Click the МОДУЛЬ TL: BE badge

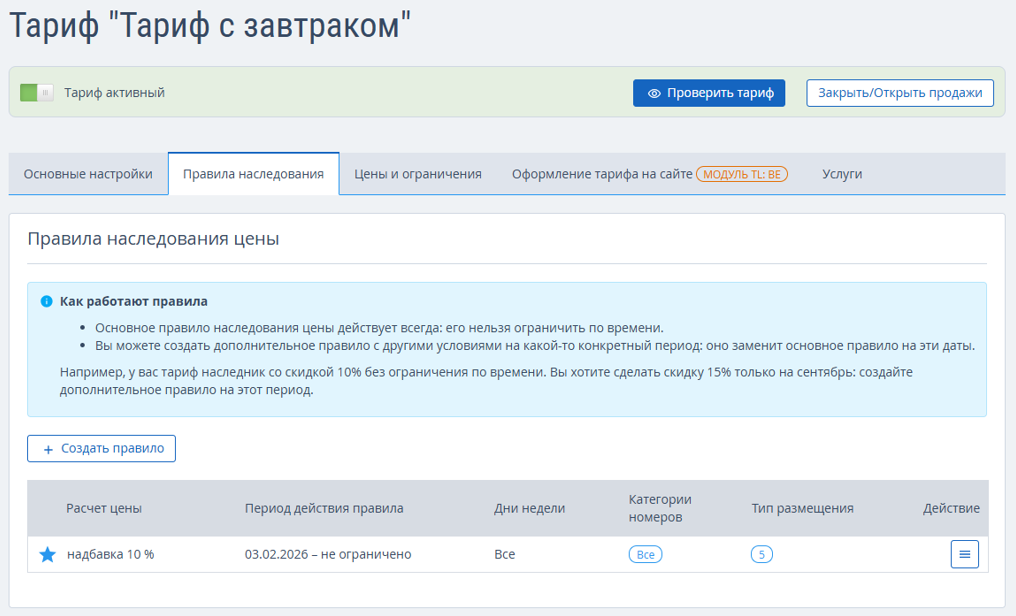(x=742, y=174)
